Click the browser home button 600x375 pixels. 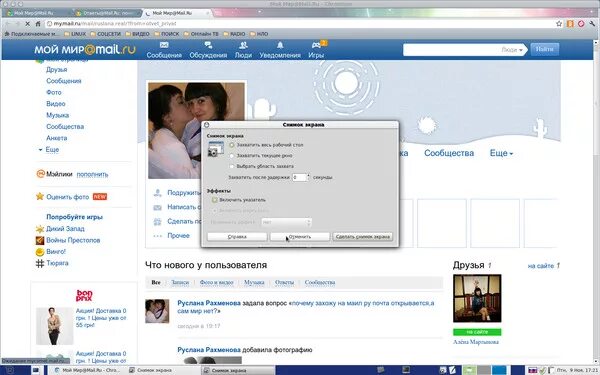click(38, 24)
